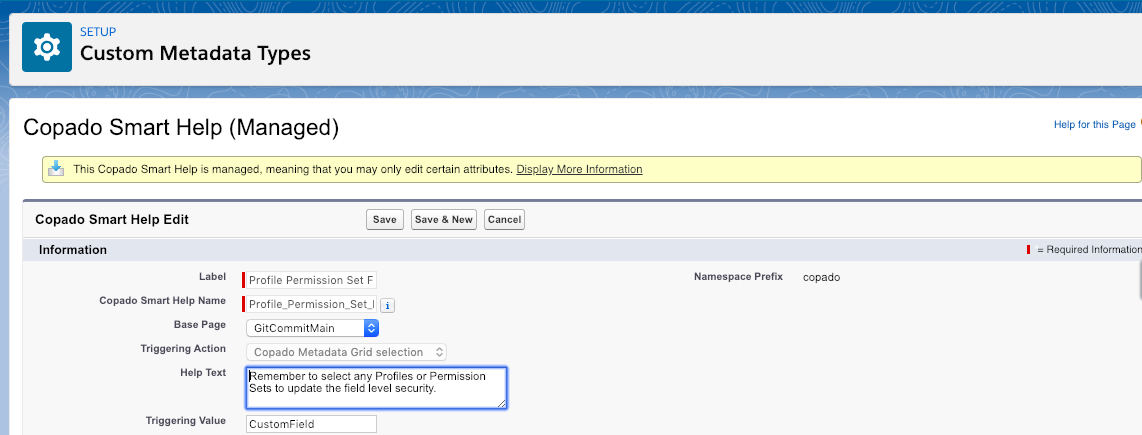
Task: Click the Triggering Action field label
Action: point(183,349)
